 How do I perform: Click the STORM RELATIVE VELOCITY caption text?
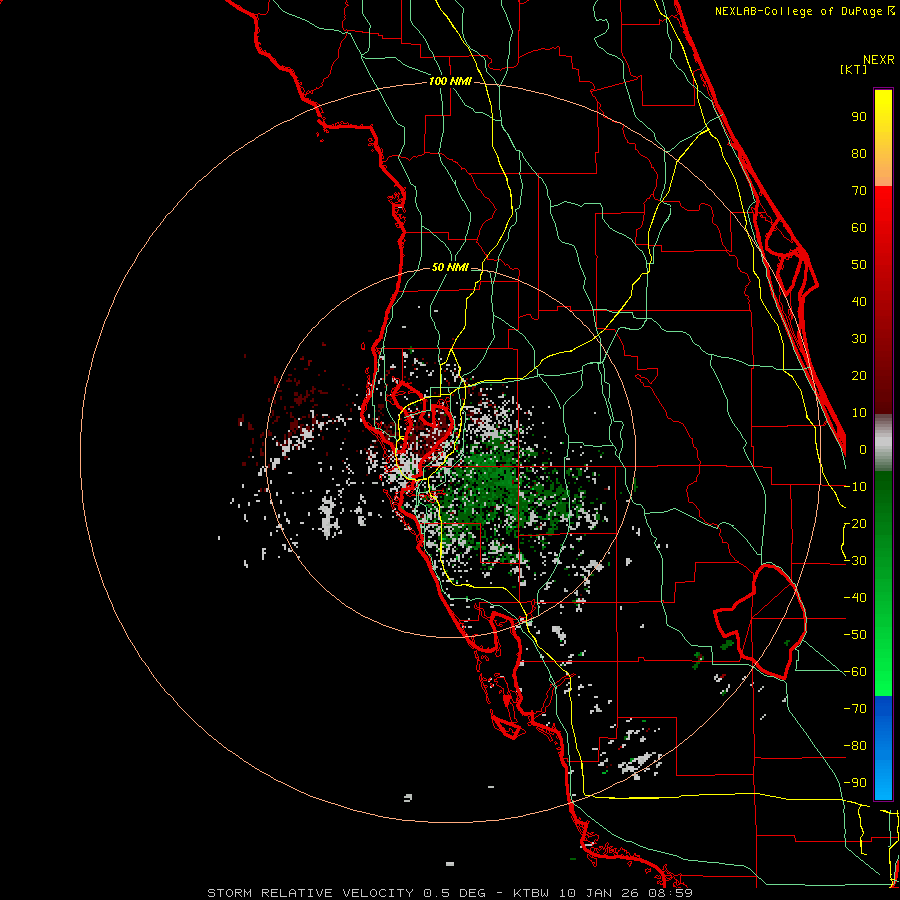310,893
